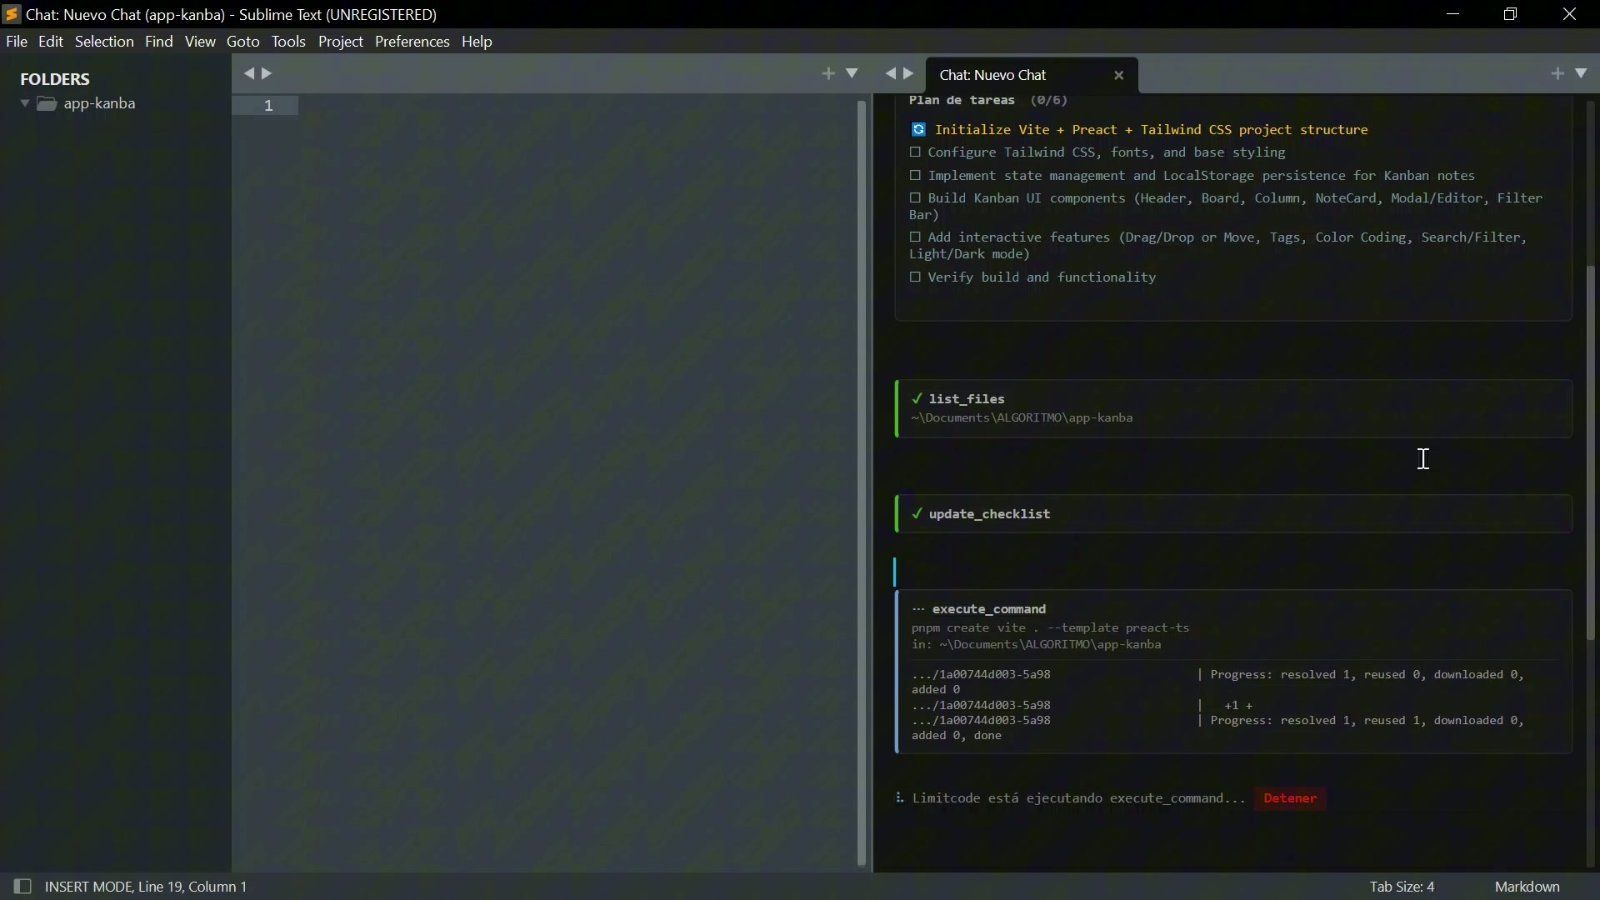The image size is (1600, 900).
Task: Open the Goto menu
Action: (x=243, y=41)
